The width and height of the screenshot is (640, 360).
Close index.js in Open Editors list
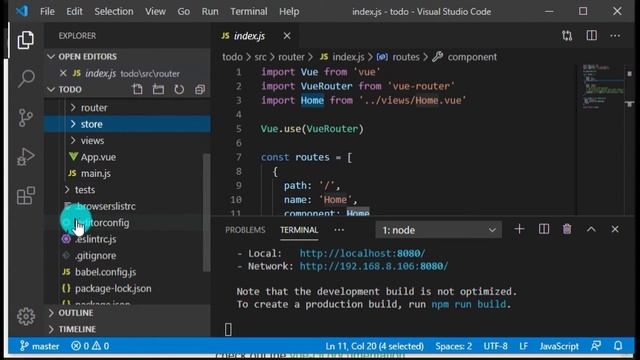[x=63, y=73]
